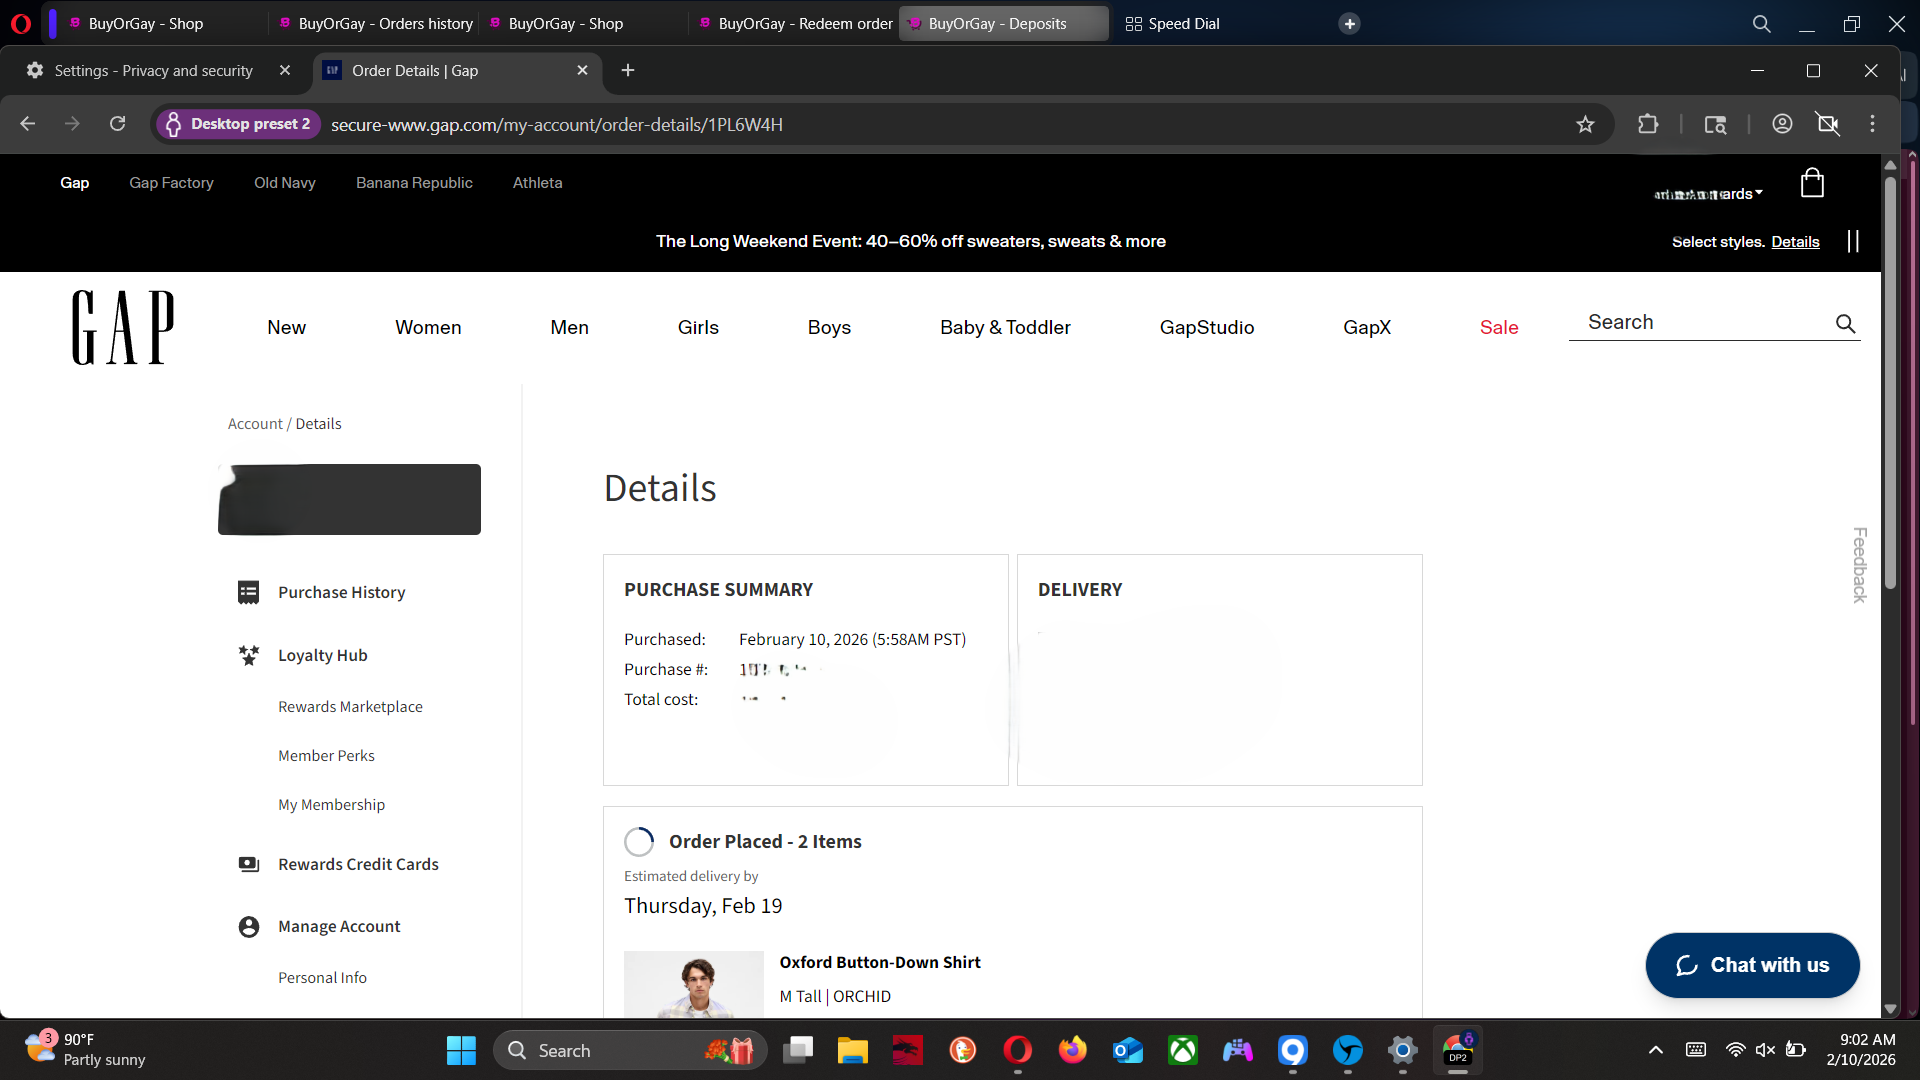The image size is (1920, 1080).
Task: Bookmark this page with the star icon
Action: point(1585,125)
